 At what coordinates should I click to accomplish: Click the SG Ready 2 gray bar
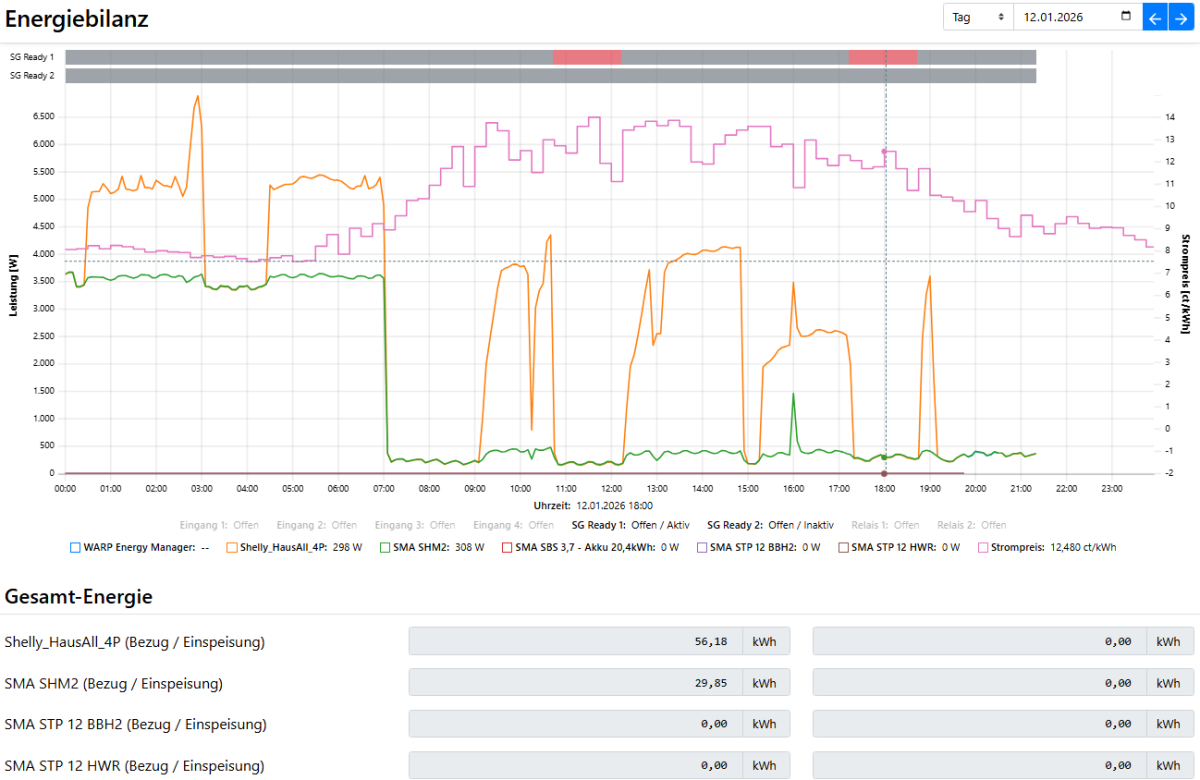click(550, 76)
